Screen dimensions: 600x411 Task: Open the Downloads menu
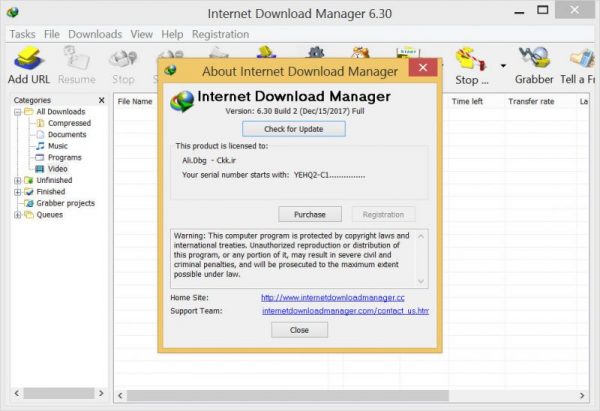(95, 34)
